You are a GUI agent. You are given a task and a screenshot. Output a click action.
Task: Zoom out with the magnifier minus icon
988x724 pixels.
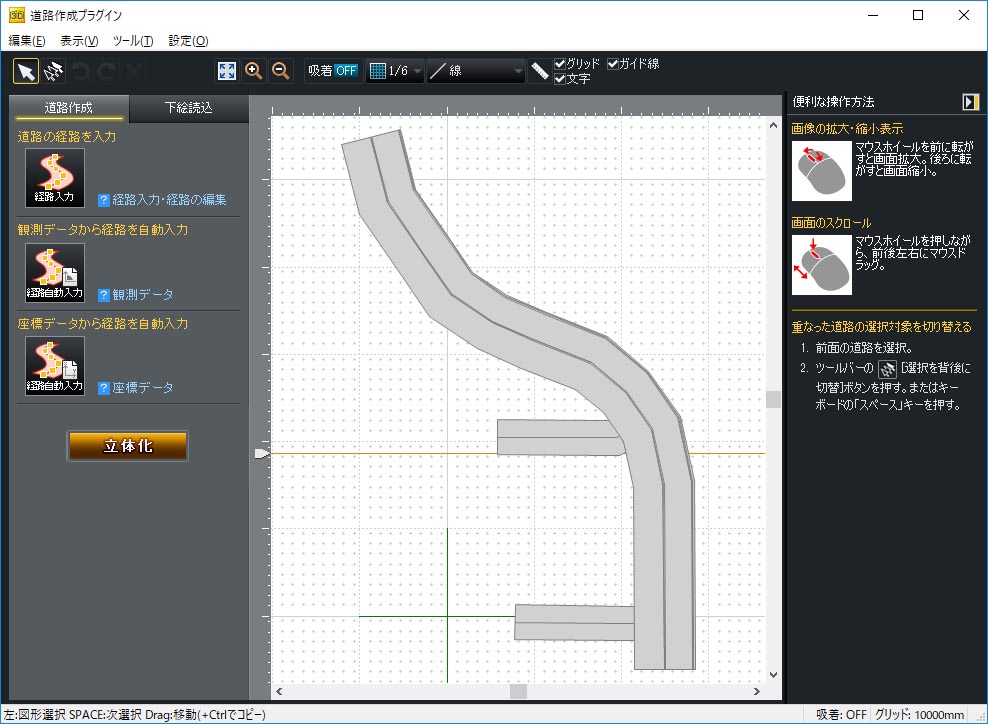[x=281, y=71]
